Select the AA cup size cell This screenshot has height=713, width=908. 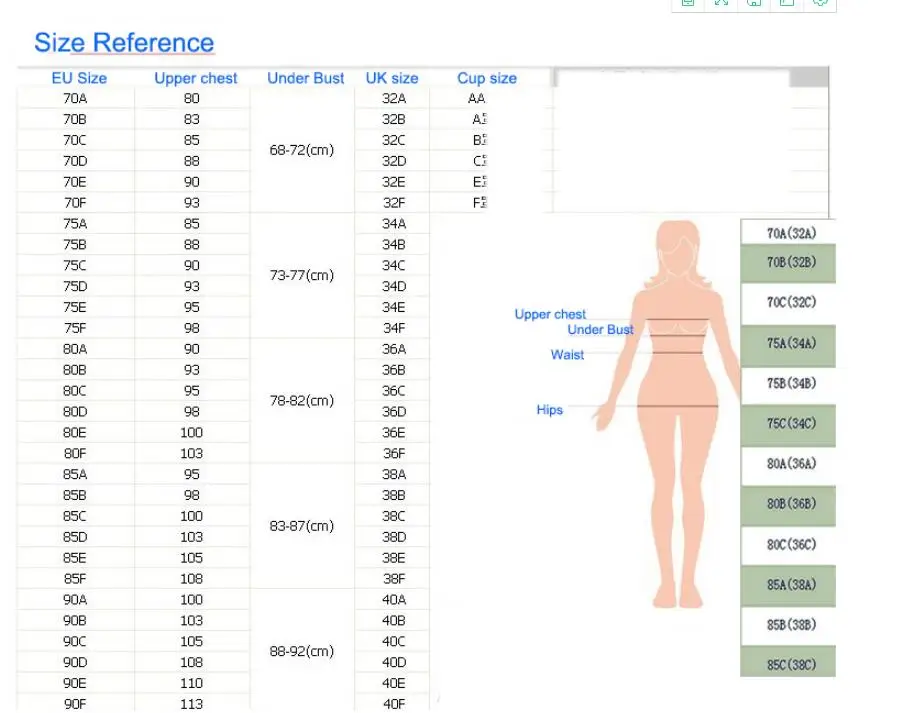tap(477, 98)
